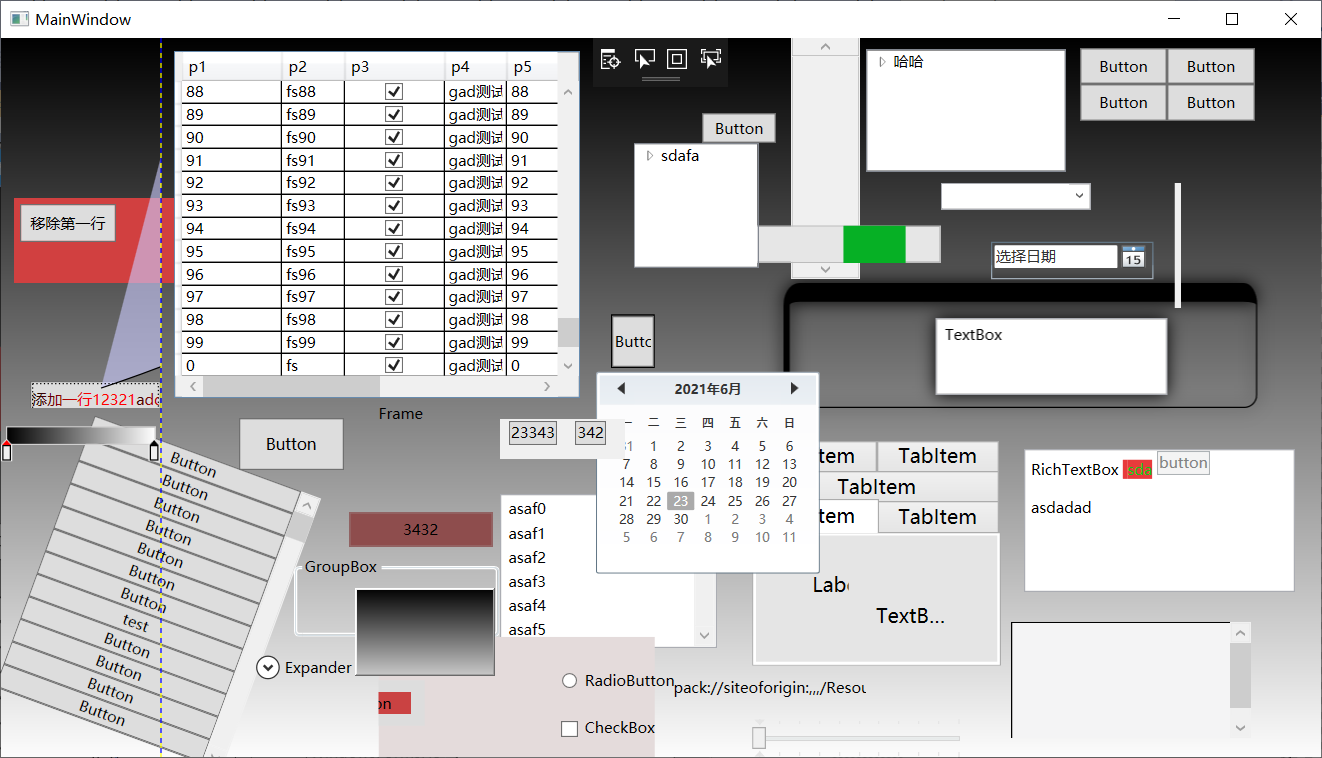Go to next month in the calendar
Image resolution: width=1322 pixels, height=758 pixels.
pyautogui.click(x=795, y=388)
